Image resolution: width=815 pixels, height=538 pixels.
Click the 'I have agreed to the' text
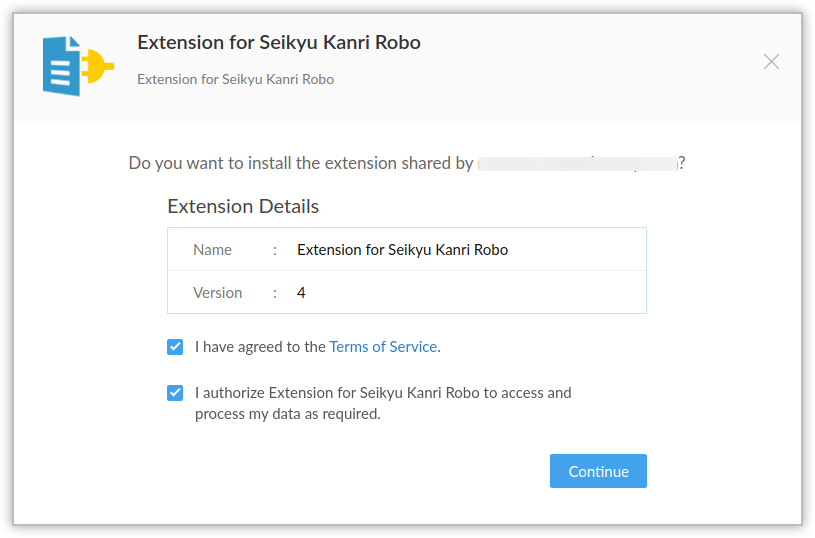[x=260, y=347]
